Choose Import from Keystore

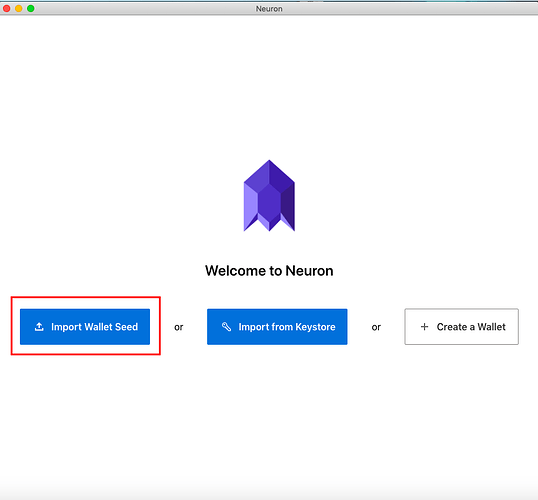click(277, 327)
